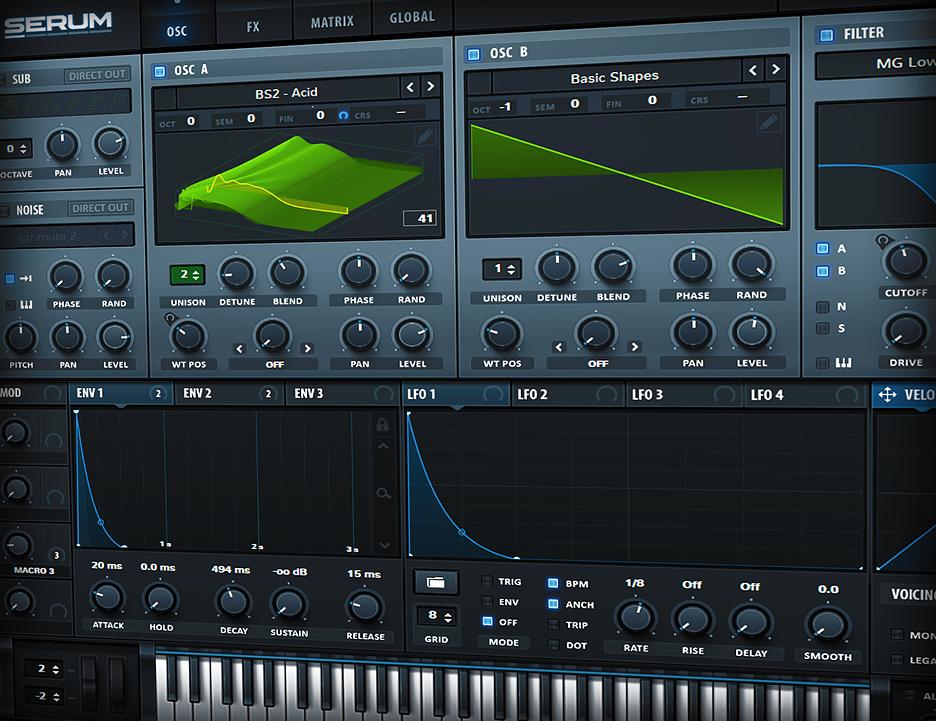Adjust OSC A unison voices stepper
The width and height of the screenshot is (936, 721).
[x=187, y=275]
